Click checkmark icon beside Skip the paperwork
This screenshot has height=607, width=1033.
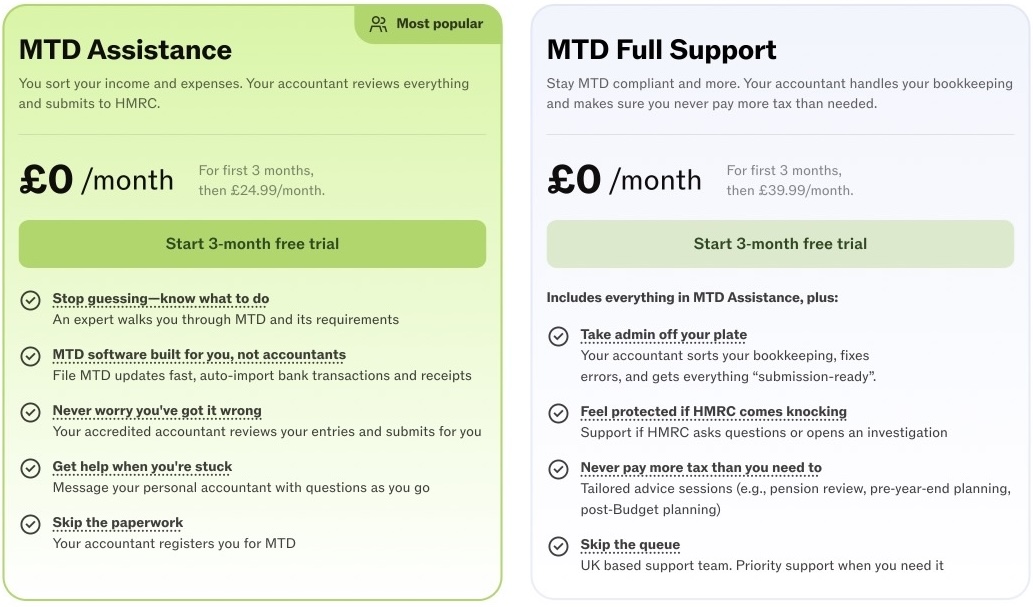pyautogui.click(x=31, y=523)
